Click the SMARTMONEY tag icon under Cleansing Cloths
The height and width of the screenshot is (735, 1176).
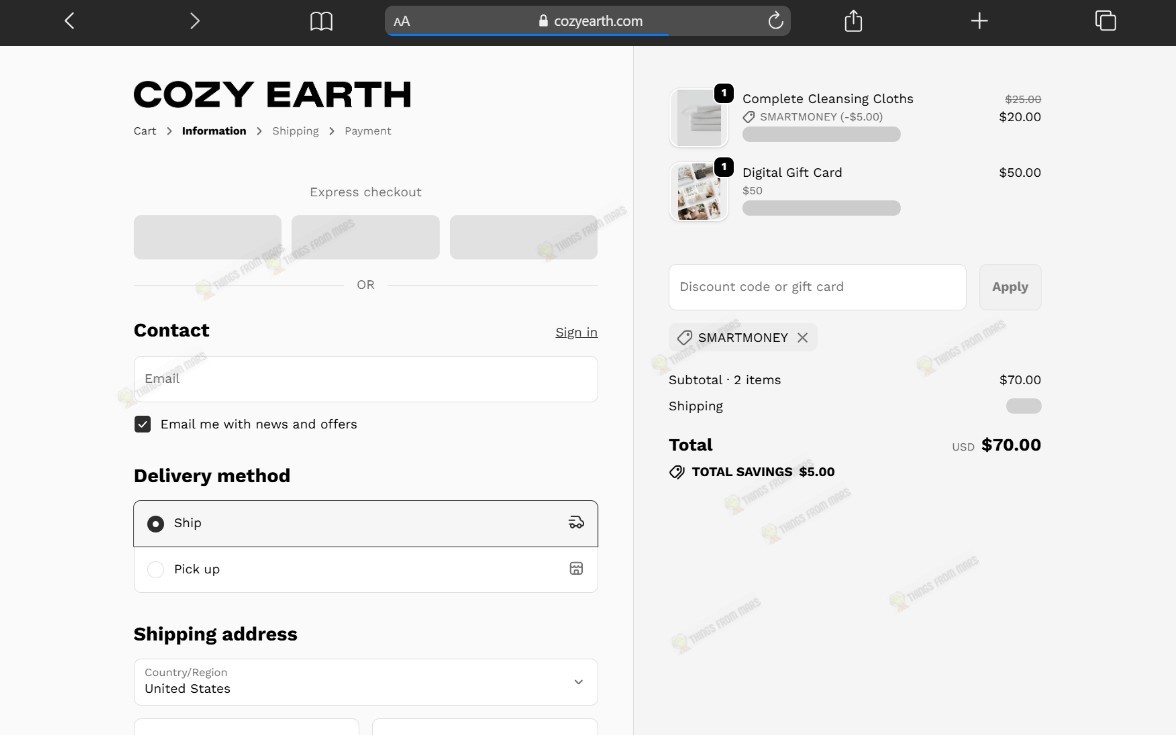(x=748, y=117)
